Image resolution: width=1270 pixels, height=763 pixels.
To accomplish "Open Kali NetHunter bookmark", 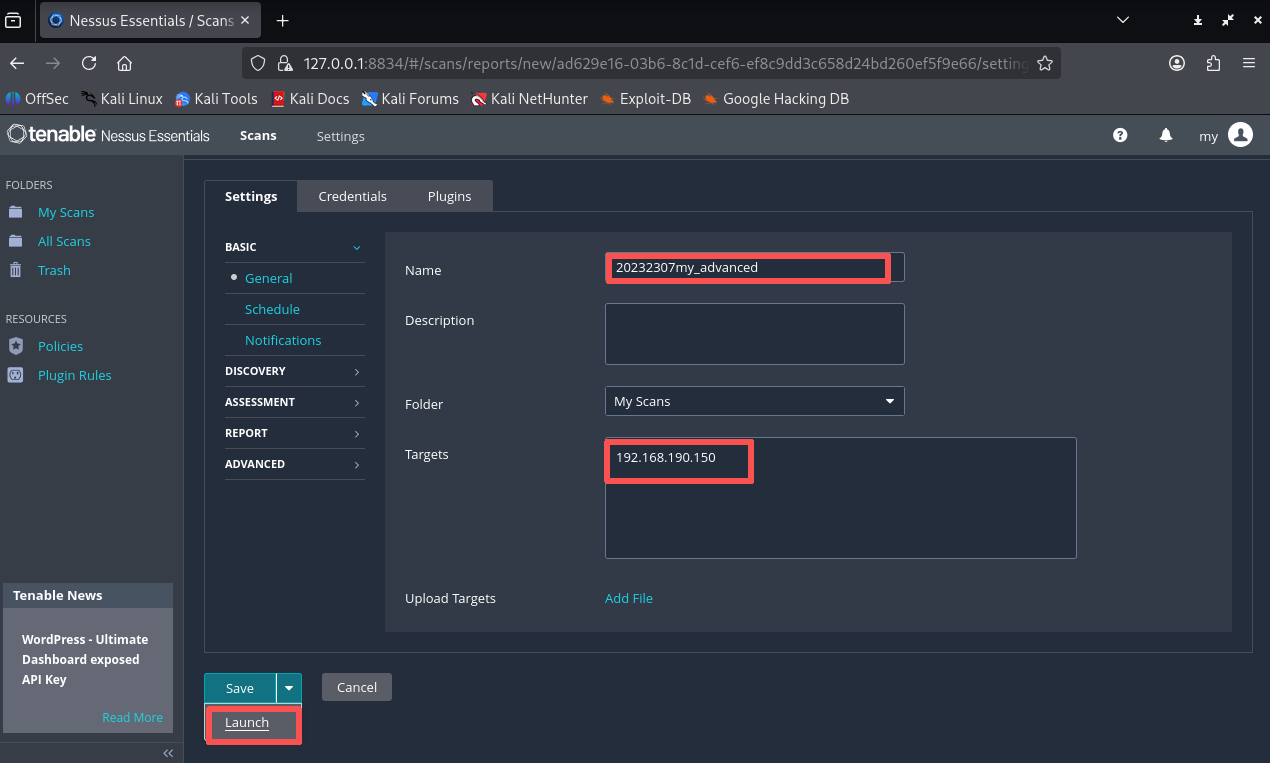I will [530, 98].
